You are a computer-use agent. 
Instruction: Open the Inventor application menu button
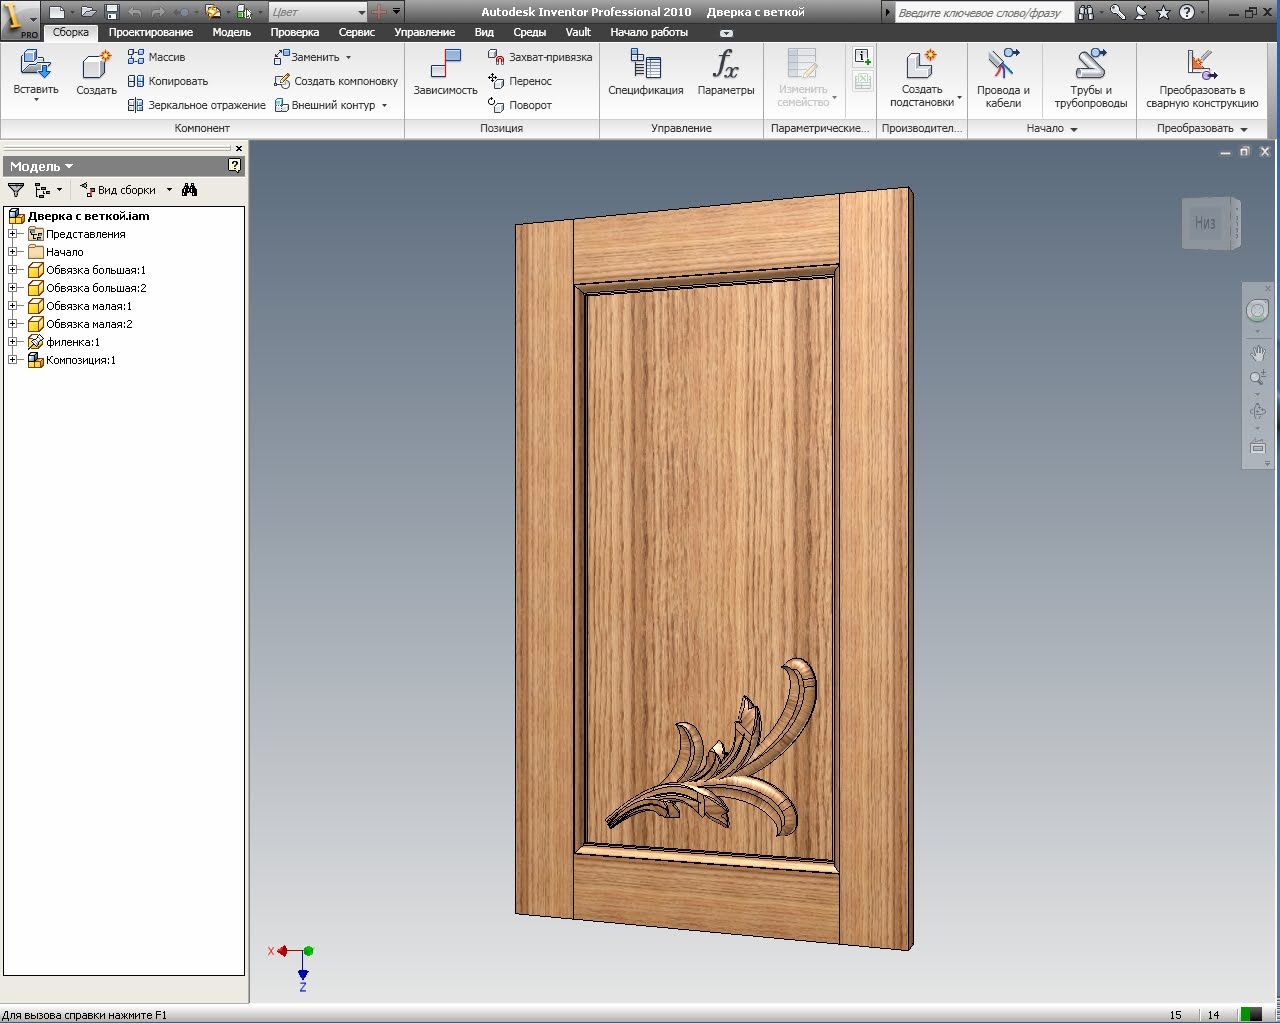coord(20,20)
